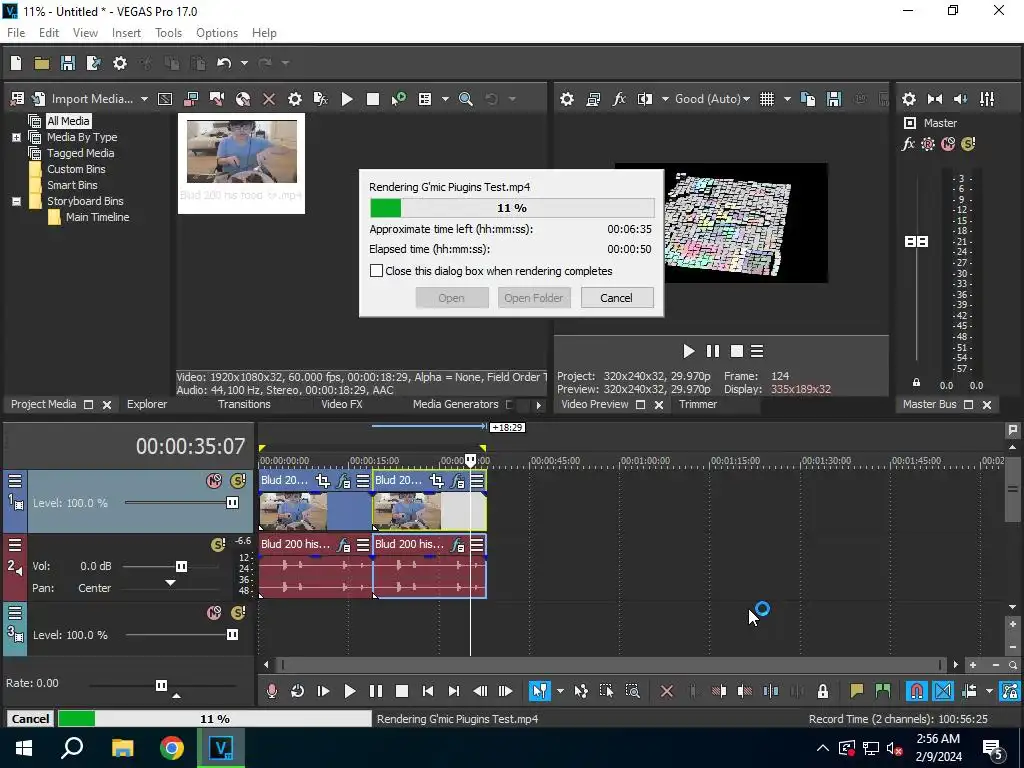Screen dimensions: 1024x768
Task: Collapse the Storyboard Bins tree node
Action: (x=16, y=202)
